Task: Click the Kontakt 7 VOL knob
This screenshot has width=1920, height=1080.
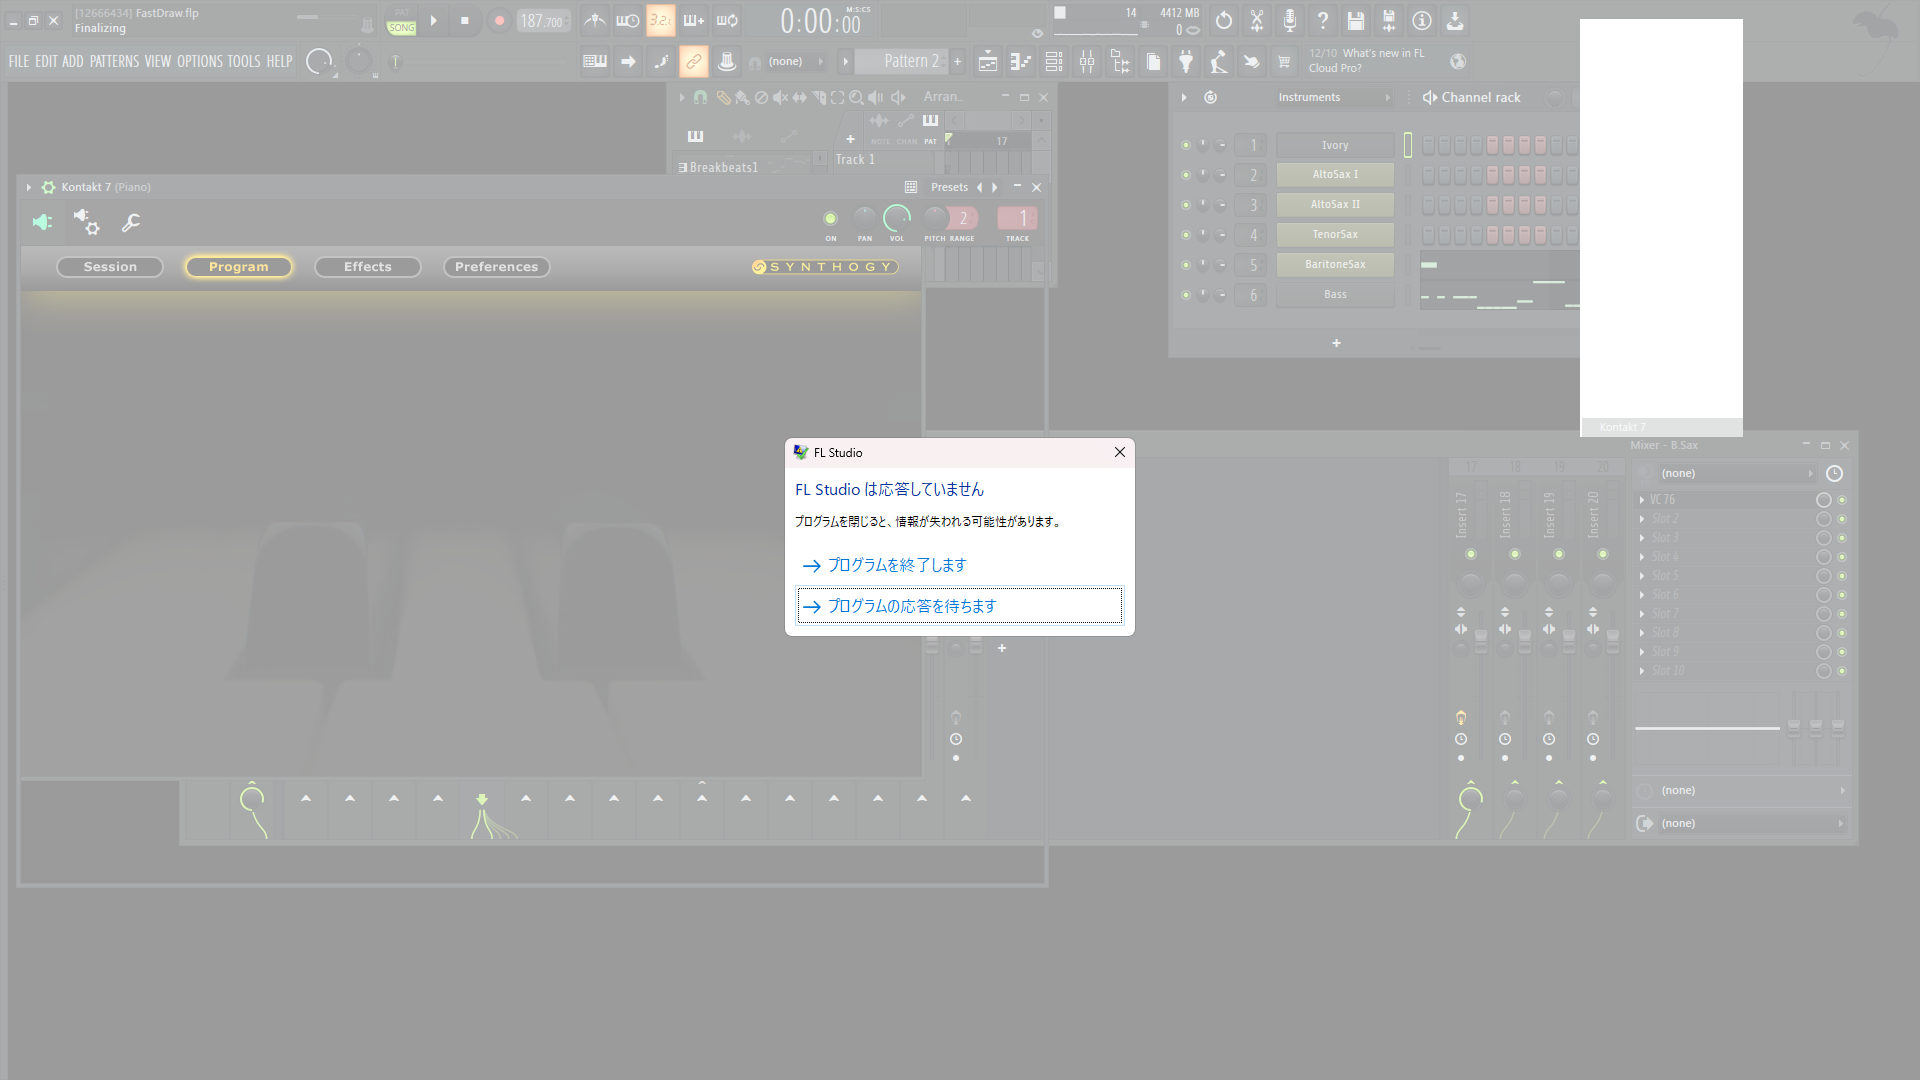Action: (897, 218)
